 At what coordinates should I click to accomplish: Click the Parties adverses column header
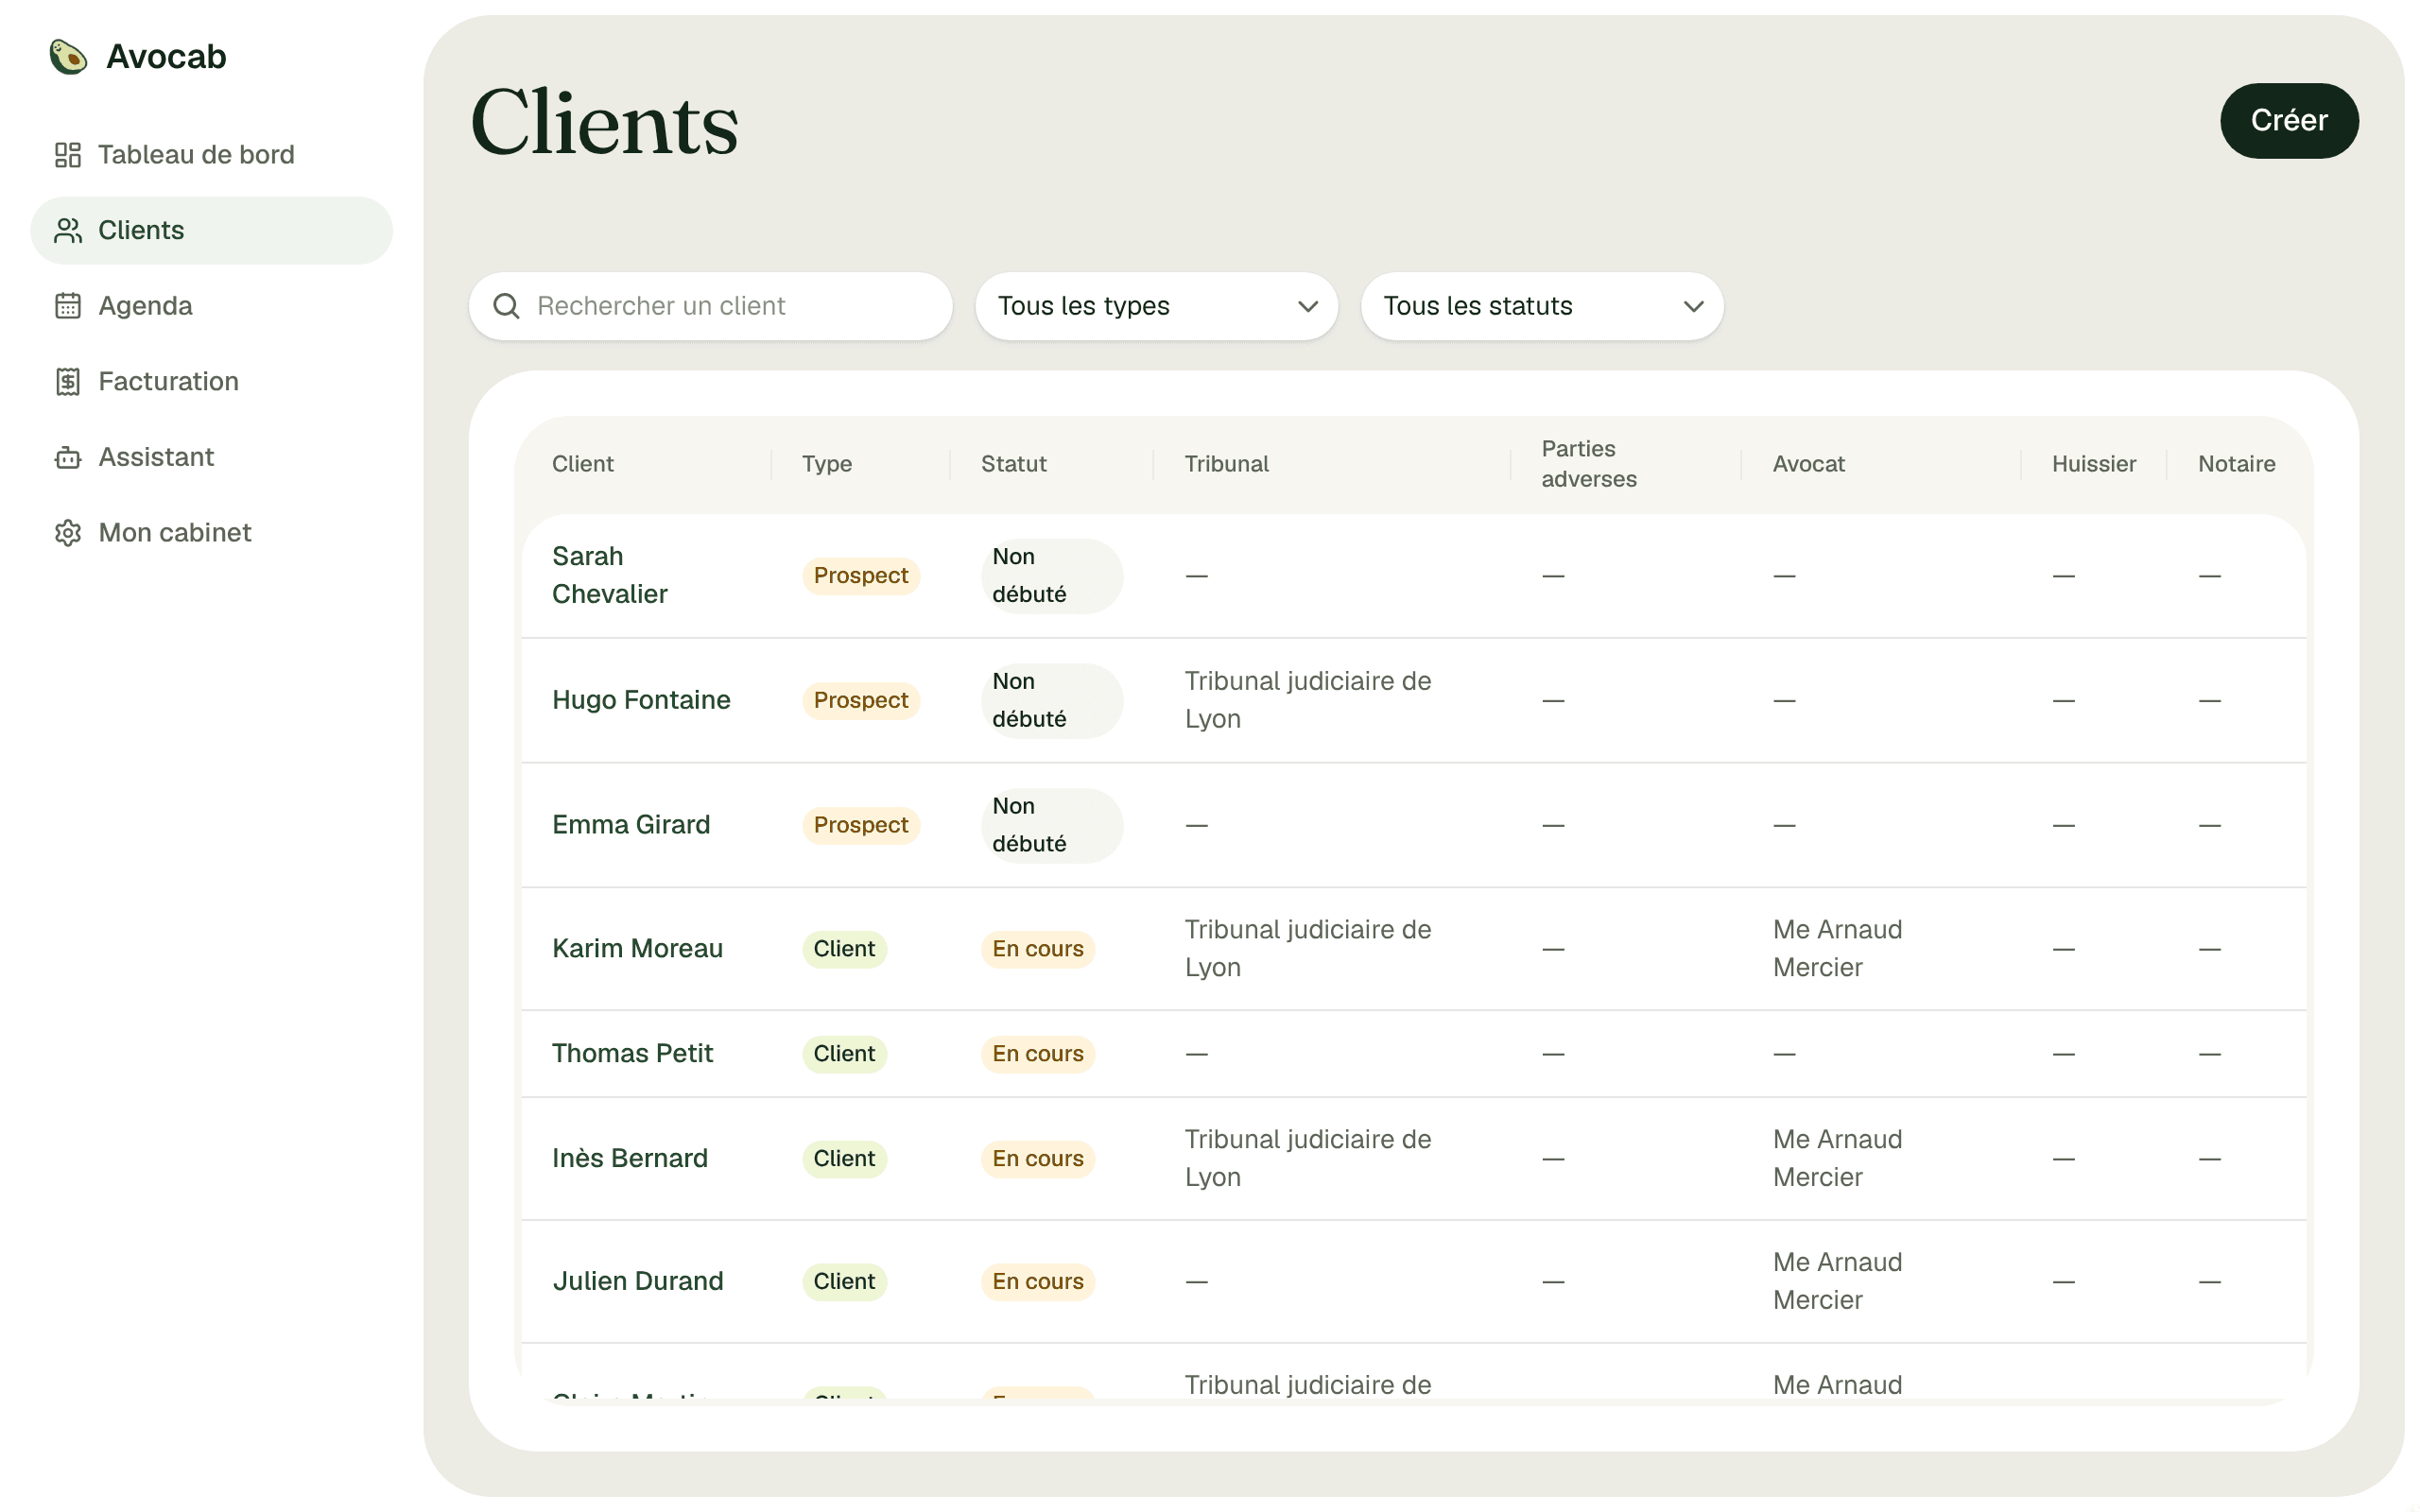[x=1589, y=464]
